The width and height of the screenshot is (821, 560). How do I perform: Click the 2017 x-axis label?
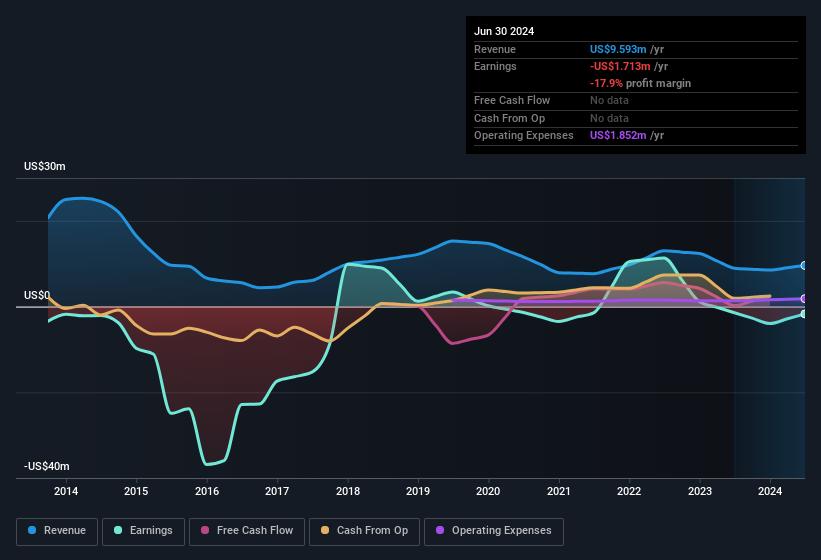point(277,491)
